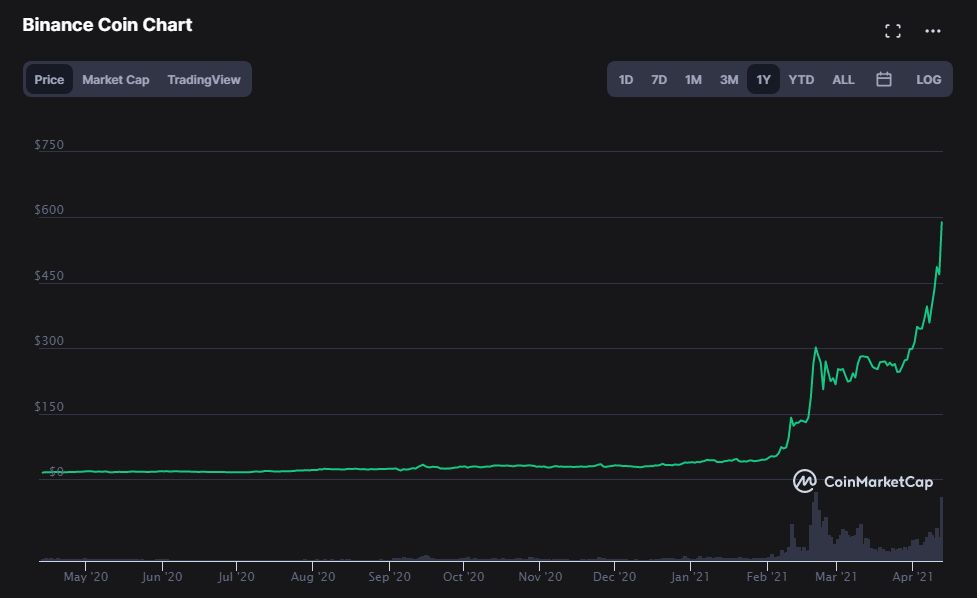Switch to the TradingView tab
The height and width of the screenshot is (598, 977).
[204, 80]
